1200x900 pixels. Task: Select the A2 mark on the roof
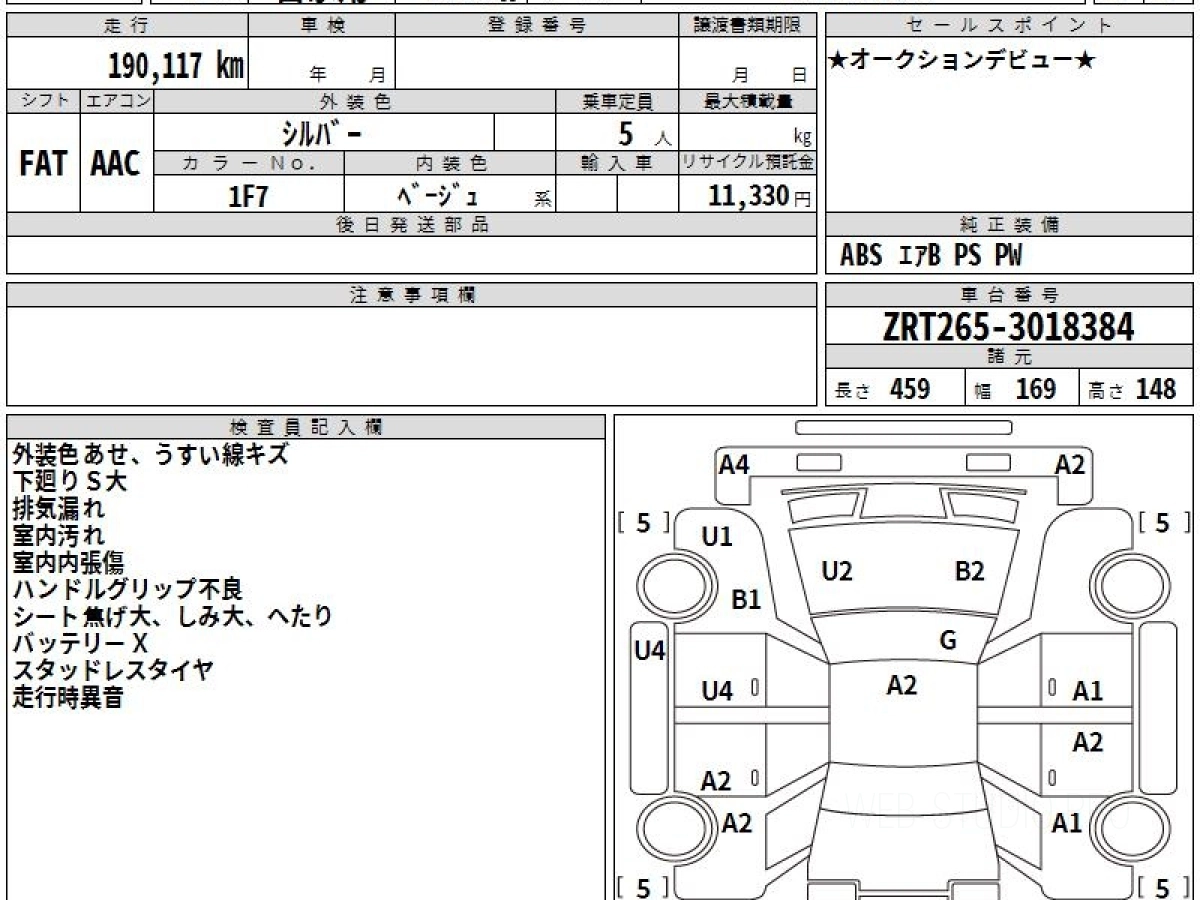coord(901,685)
